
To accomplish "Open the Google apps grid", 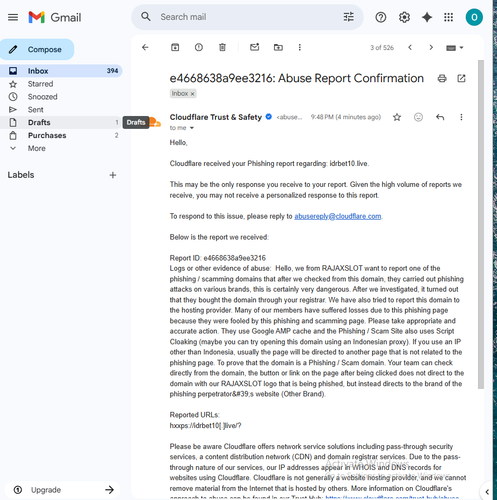I will [449, 17].
